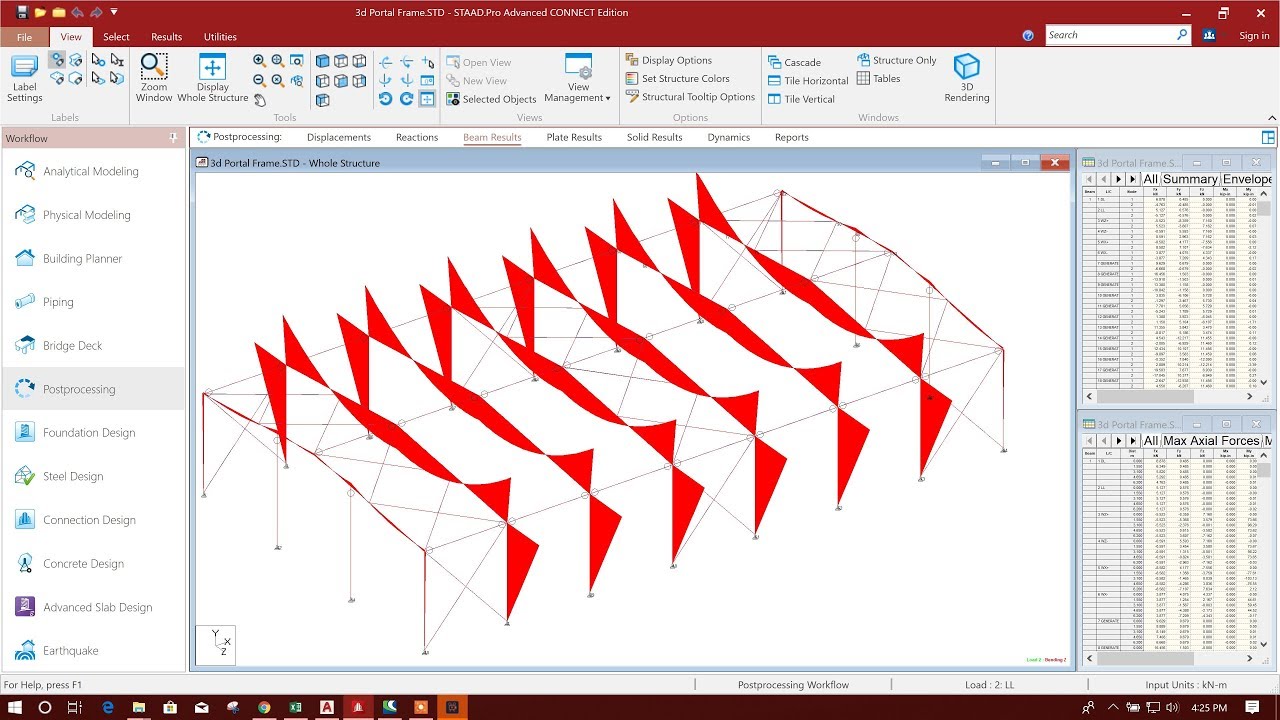Click the user account icon beside Sign in
The image size is (1280, 720).
point(1210,35)
